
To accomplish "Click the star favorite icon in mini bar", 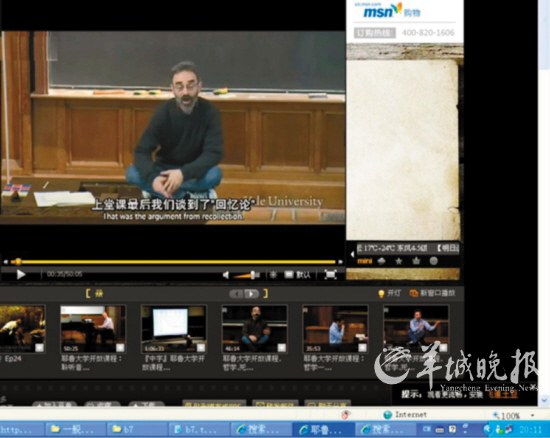I will coord(398,261).
